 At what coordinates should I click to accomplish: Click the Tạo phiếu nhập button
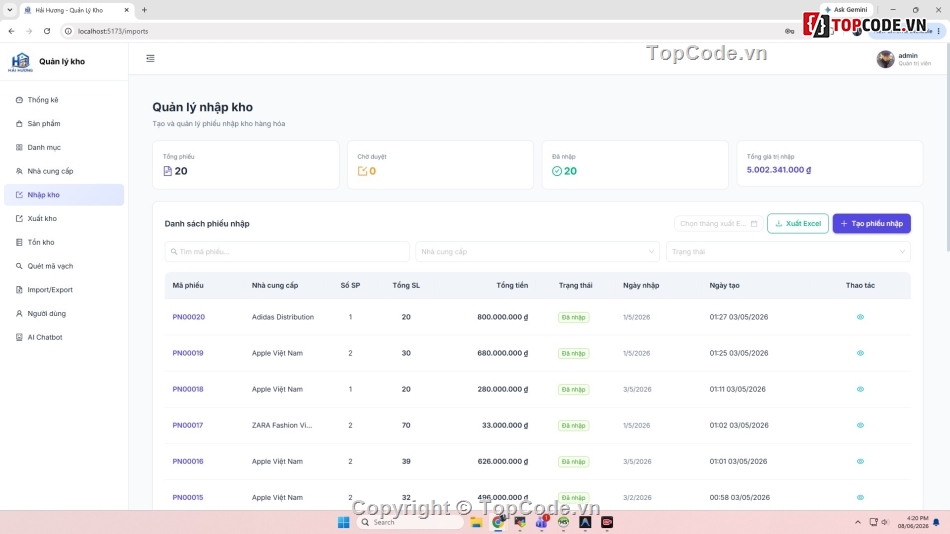(x=871, y=224)
